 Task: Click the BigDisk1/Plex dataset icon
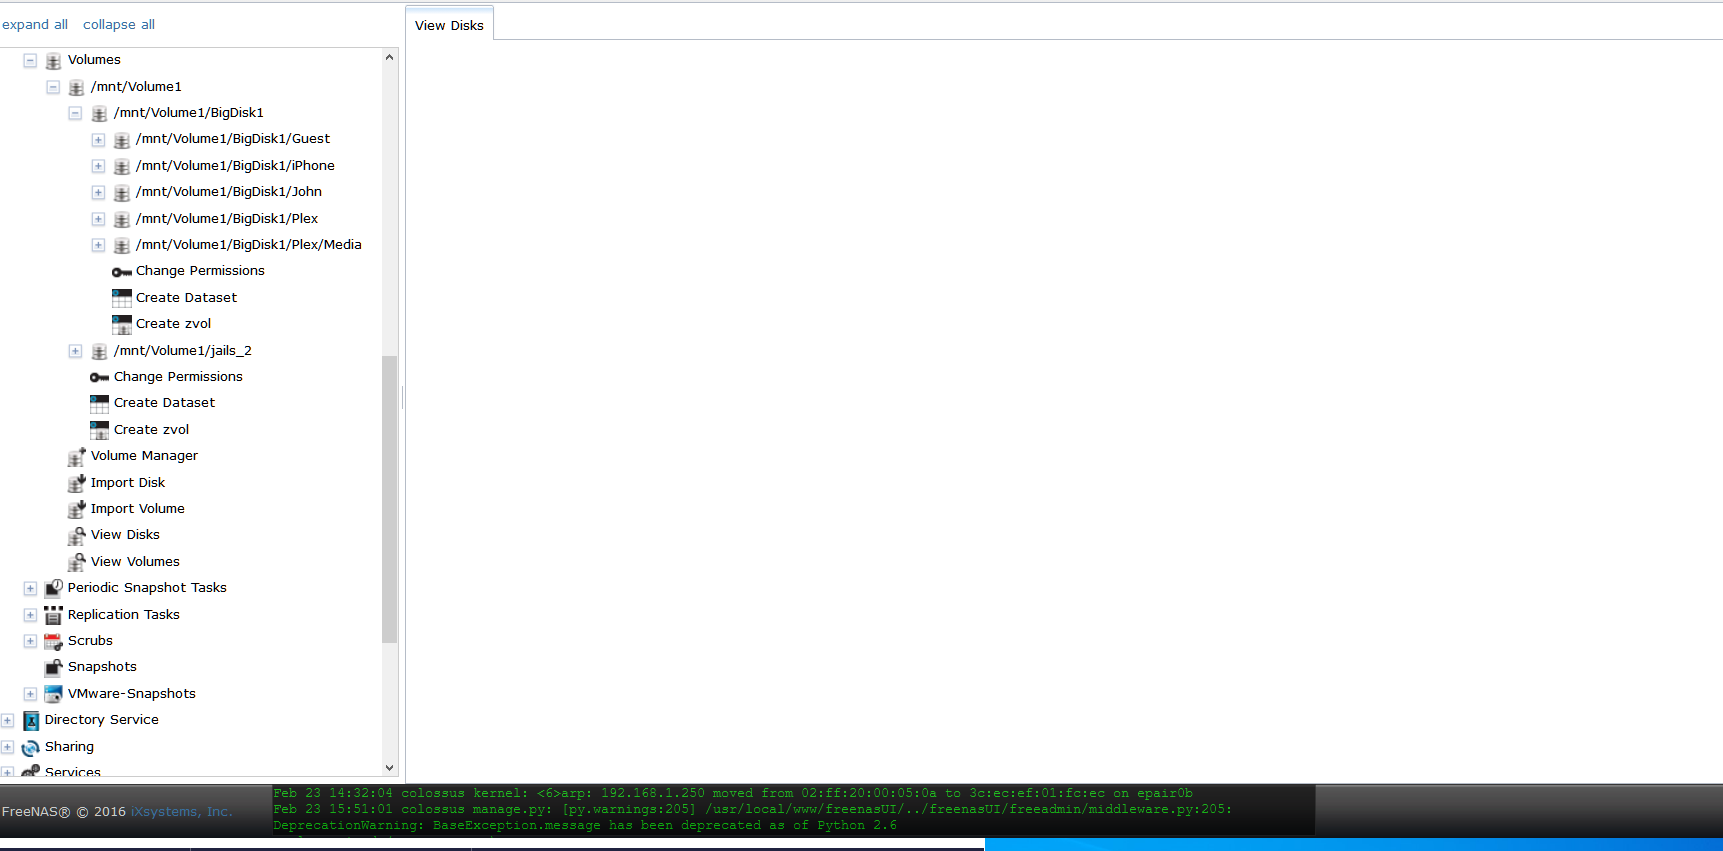122,219
